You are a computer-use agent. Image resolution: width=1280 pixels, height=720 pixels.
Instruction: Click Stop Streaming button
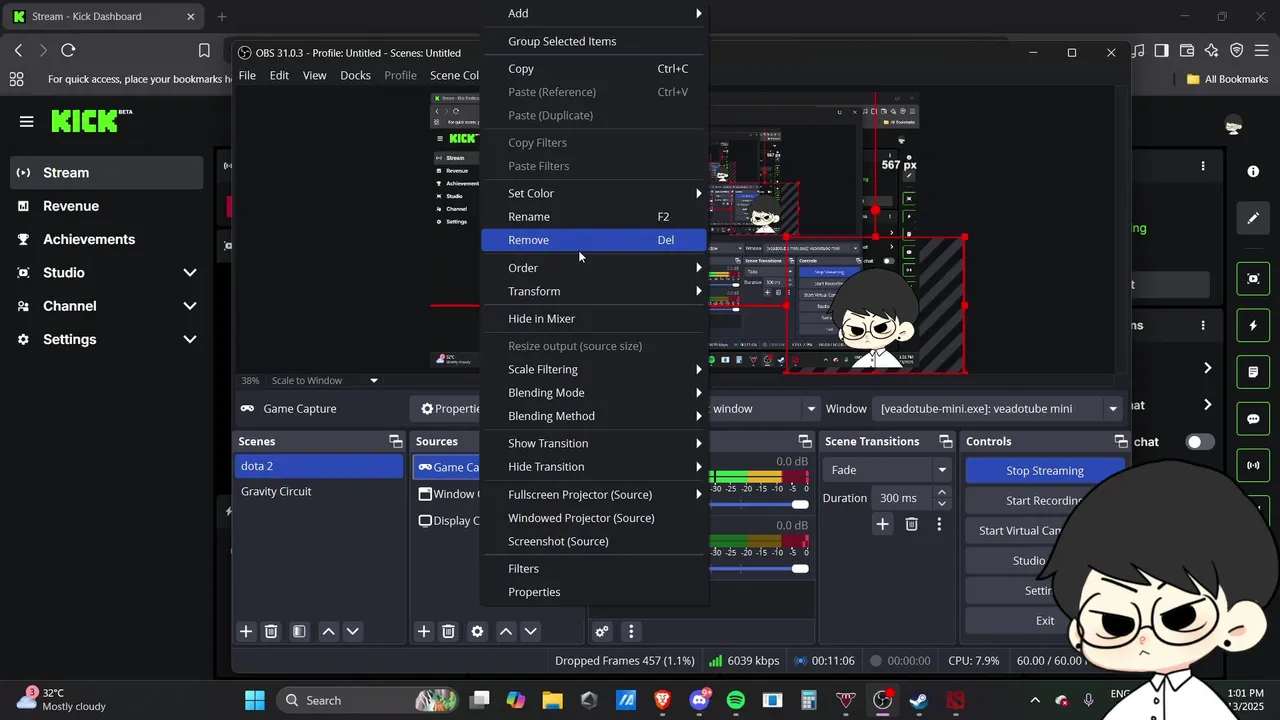(x=1044, y=470)
